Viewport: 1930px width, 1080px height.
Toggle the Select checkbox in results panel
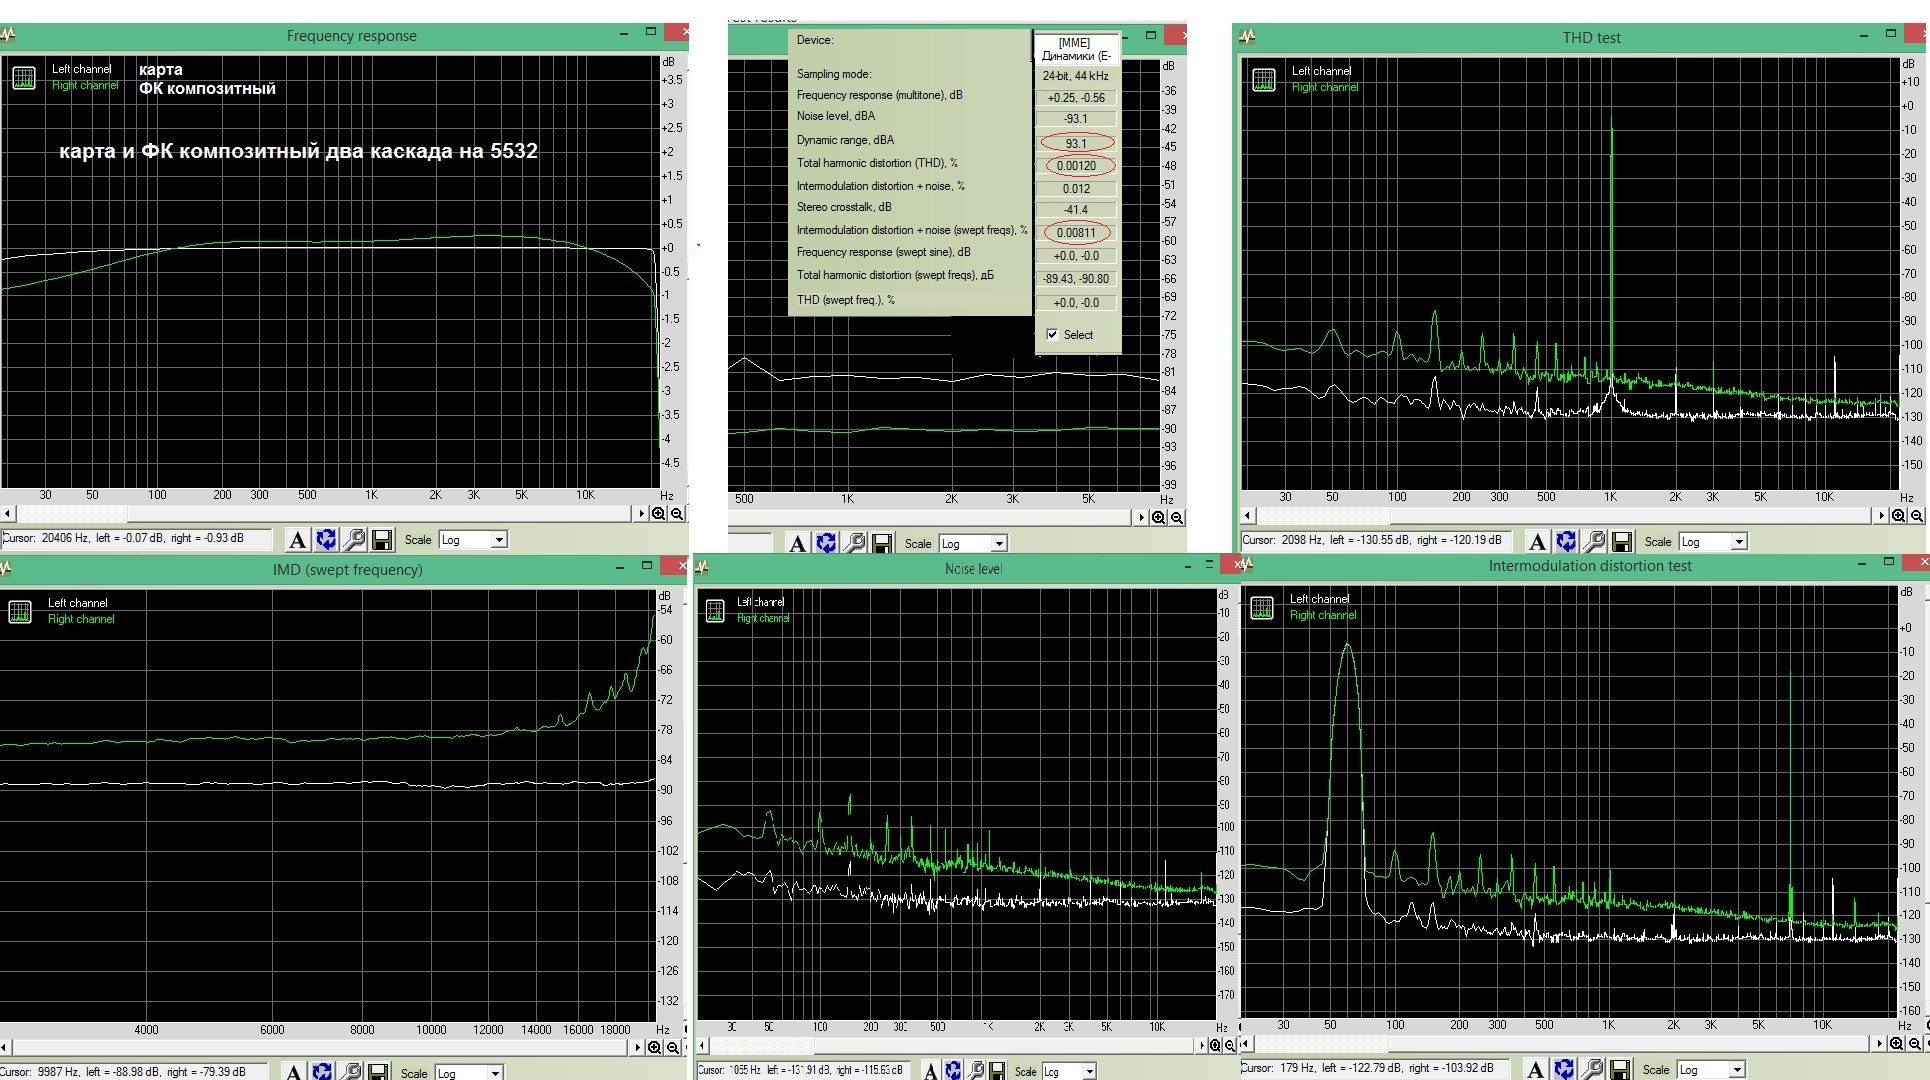pos(1052,335)
